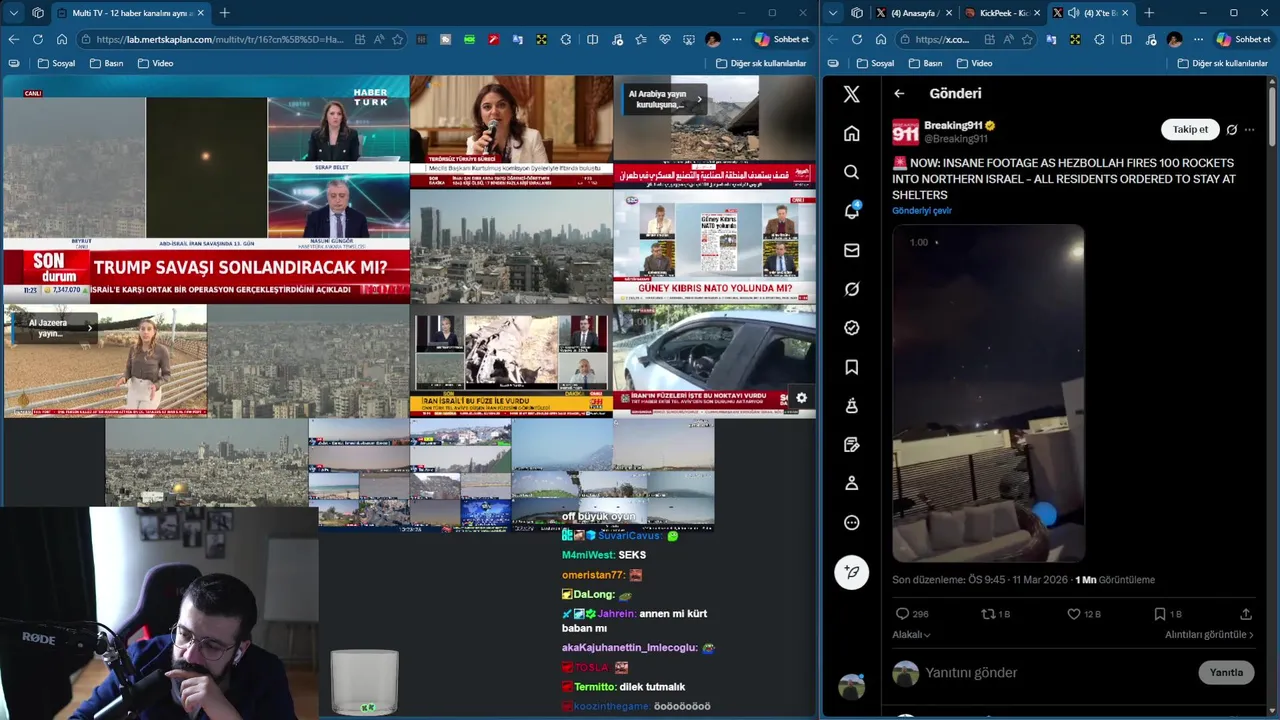1280x720 pixels.
Task: Click the Yanıtla reply button
Action: [x=1226, y=672]
